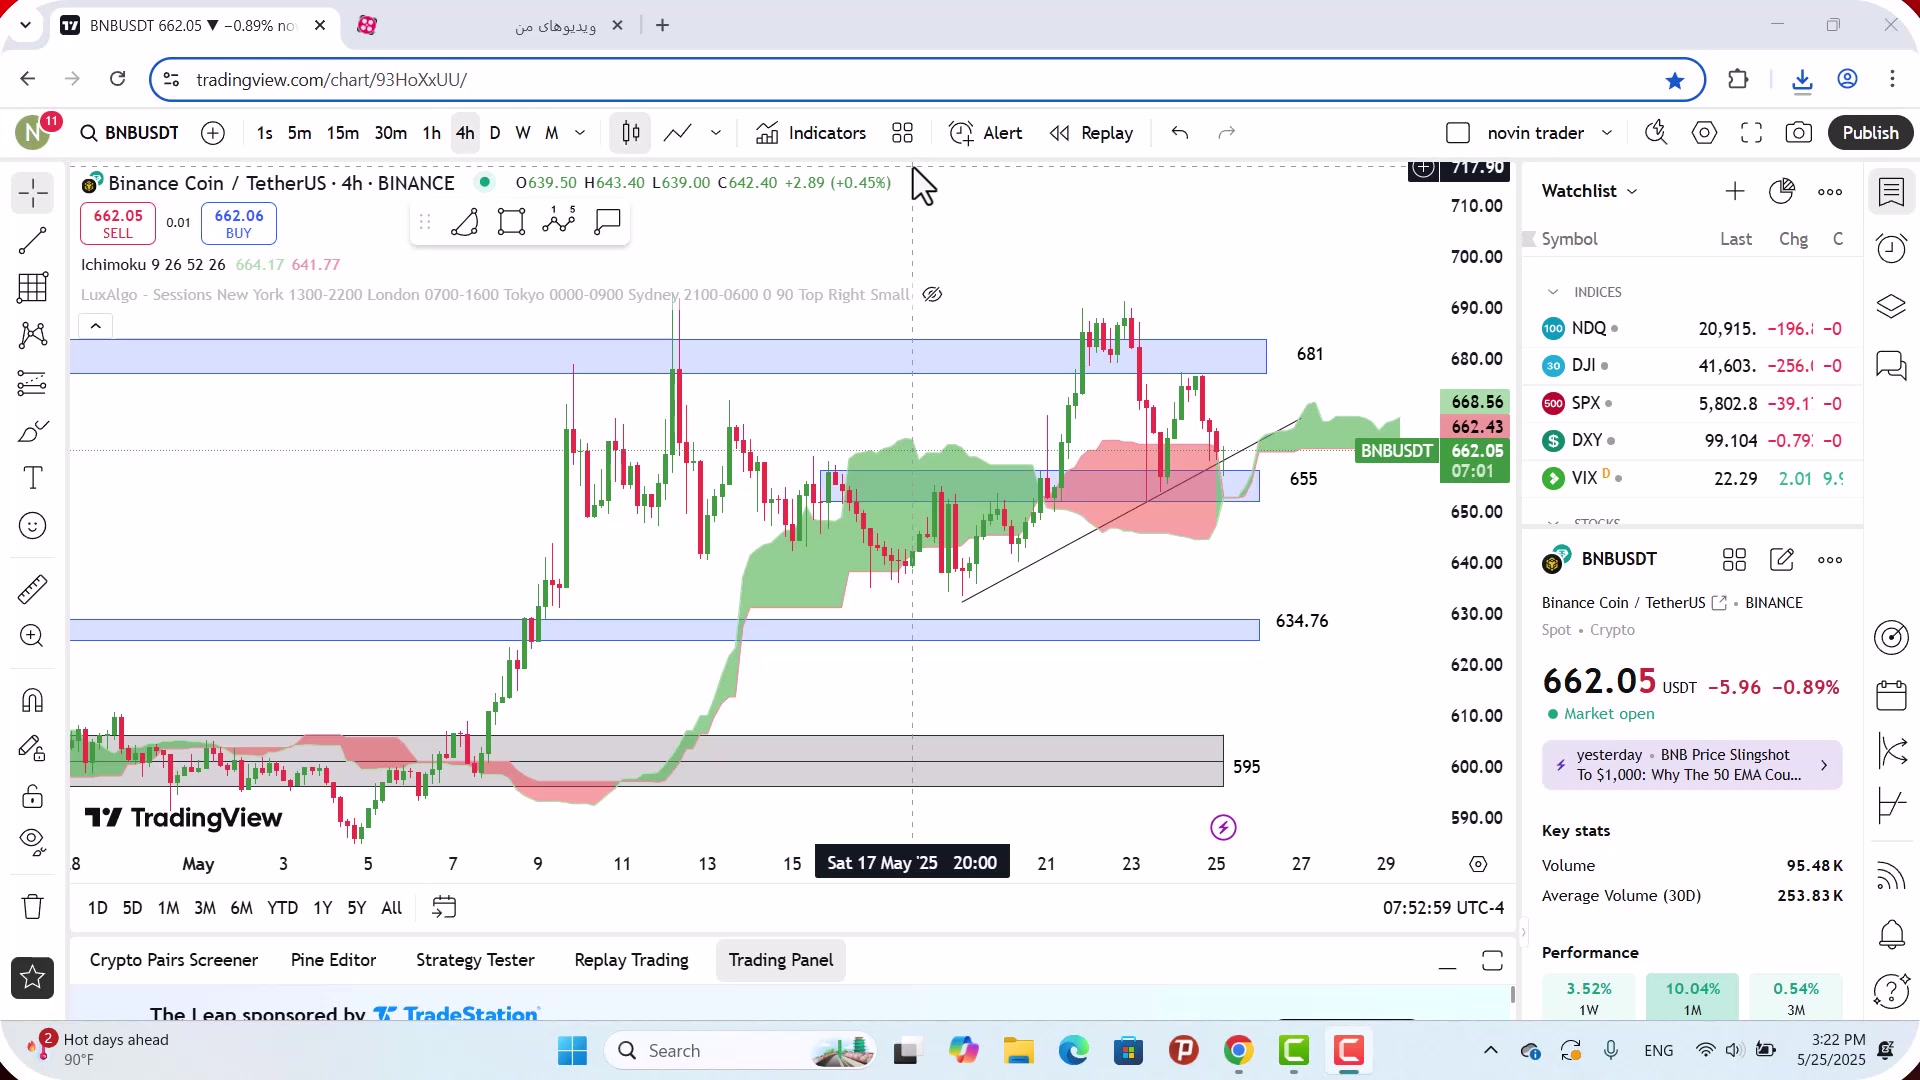Viewport: 1920px width, 1080px height.
Task: Select the brush drawing tool
Action: pyautogui.click(x=33, y=431)
